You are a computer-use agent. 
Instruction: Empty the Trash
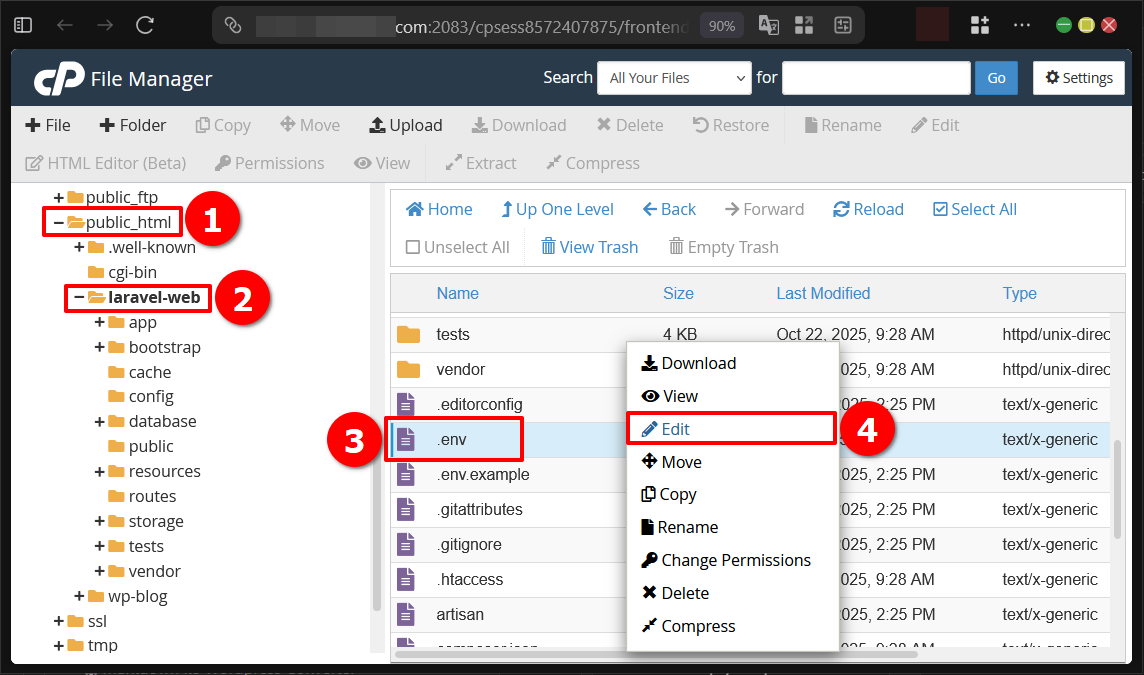pos(723,246)
